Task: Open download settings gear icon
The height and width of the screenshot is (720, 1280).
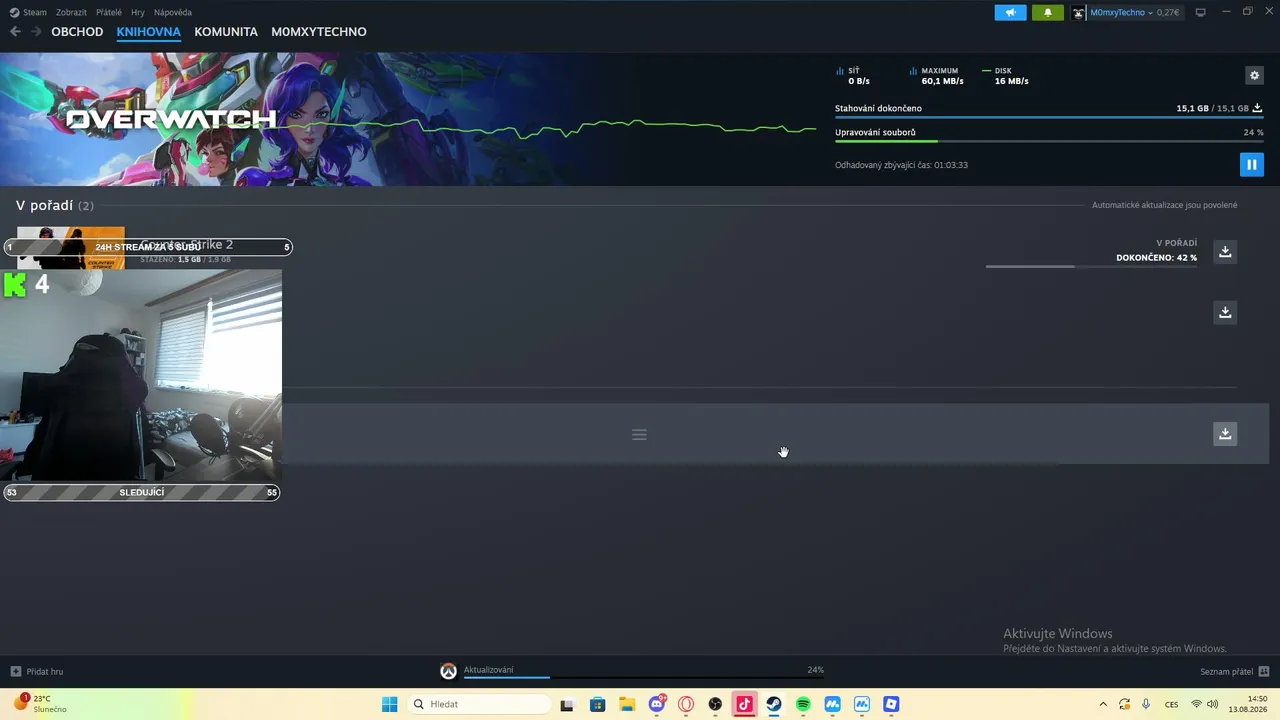Action: [1254, 75]
